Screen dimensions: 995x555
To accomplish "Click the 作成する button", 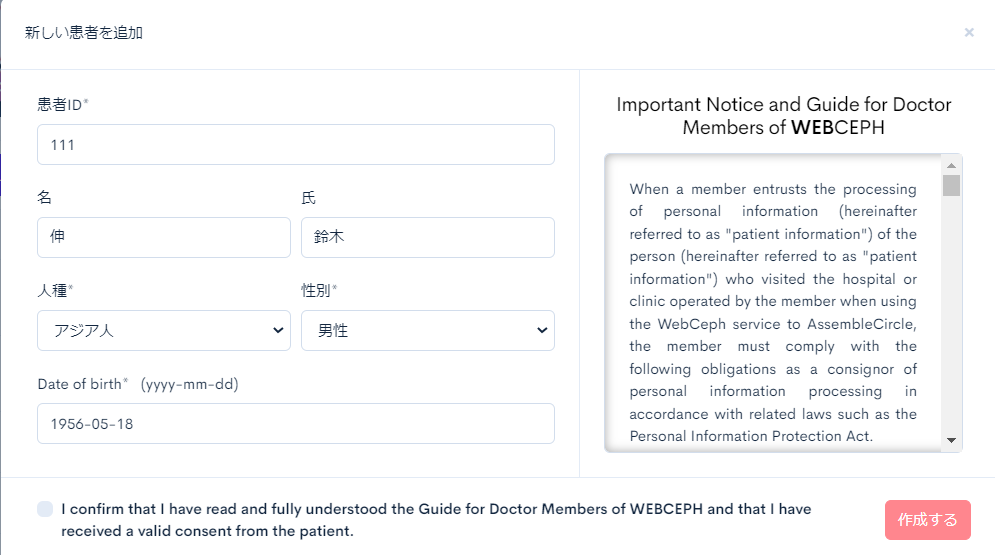I will pyautogui.click(x=928, y=520).
